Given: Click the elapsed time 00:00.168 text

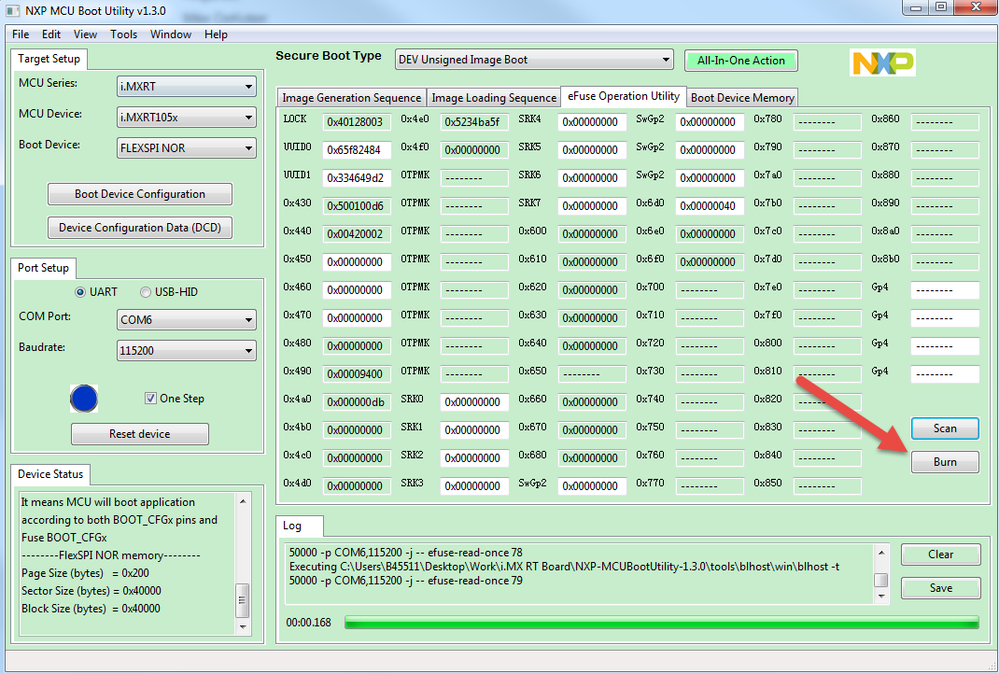Looking at the screenshot, I should [x=308, y=623].
